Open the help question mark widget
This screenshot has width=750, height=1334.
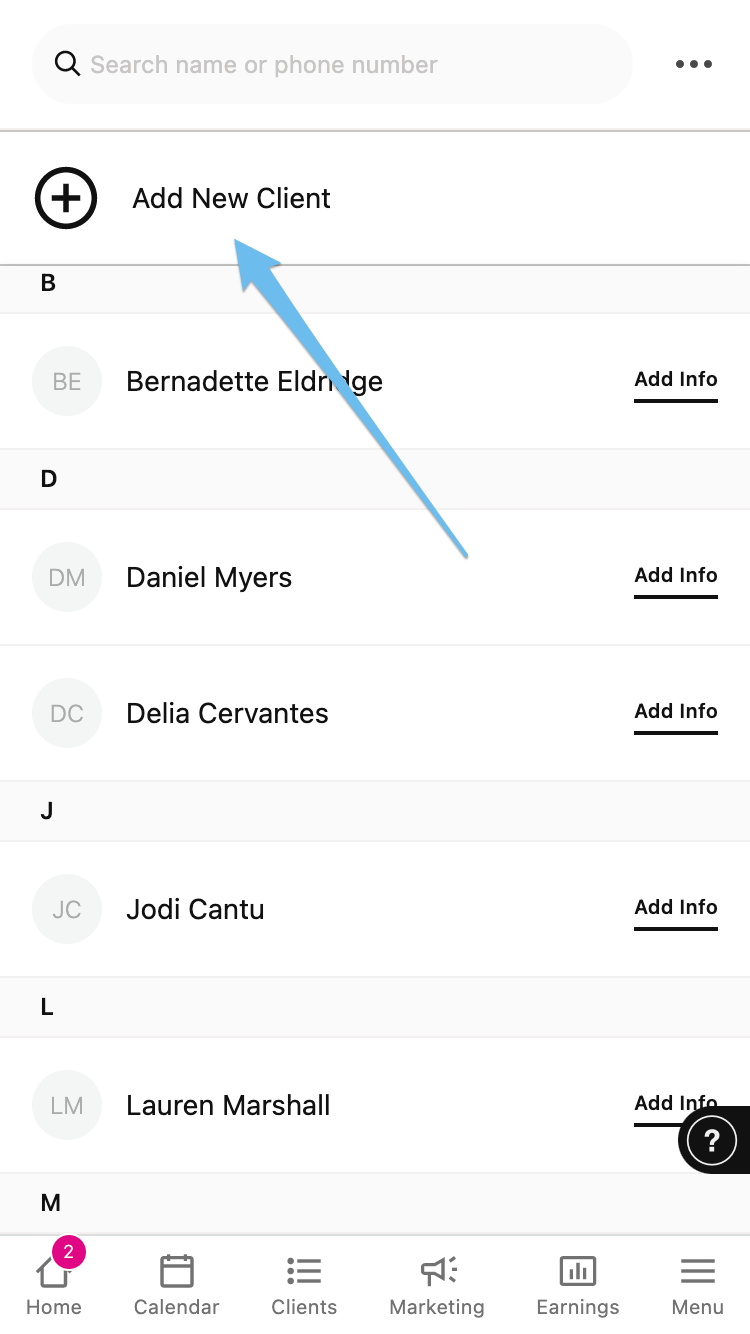[x=712, y=1140]
